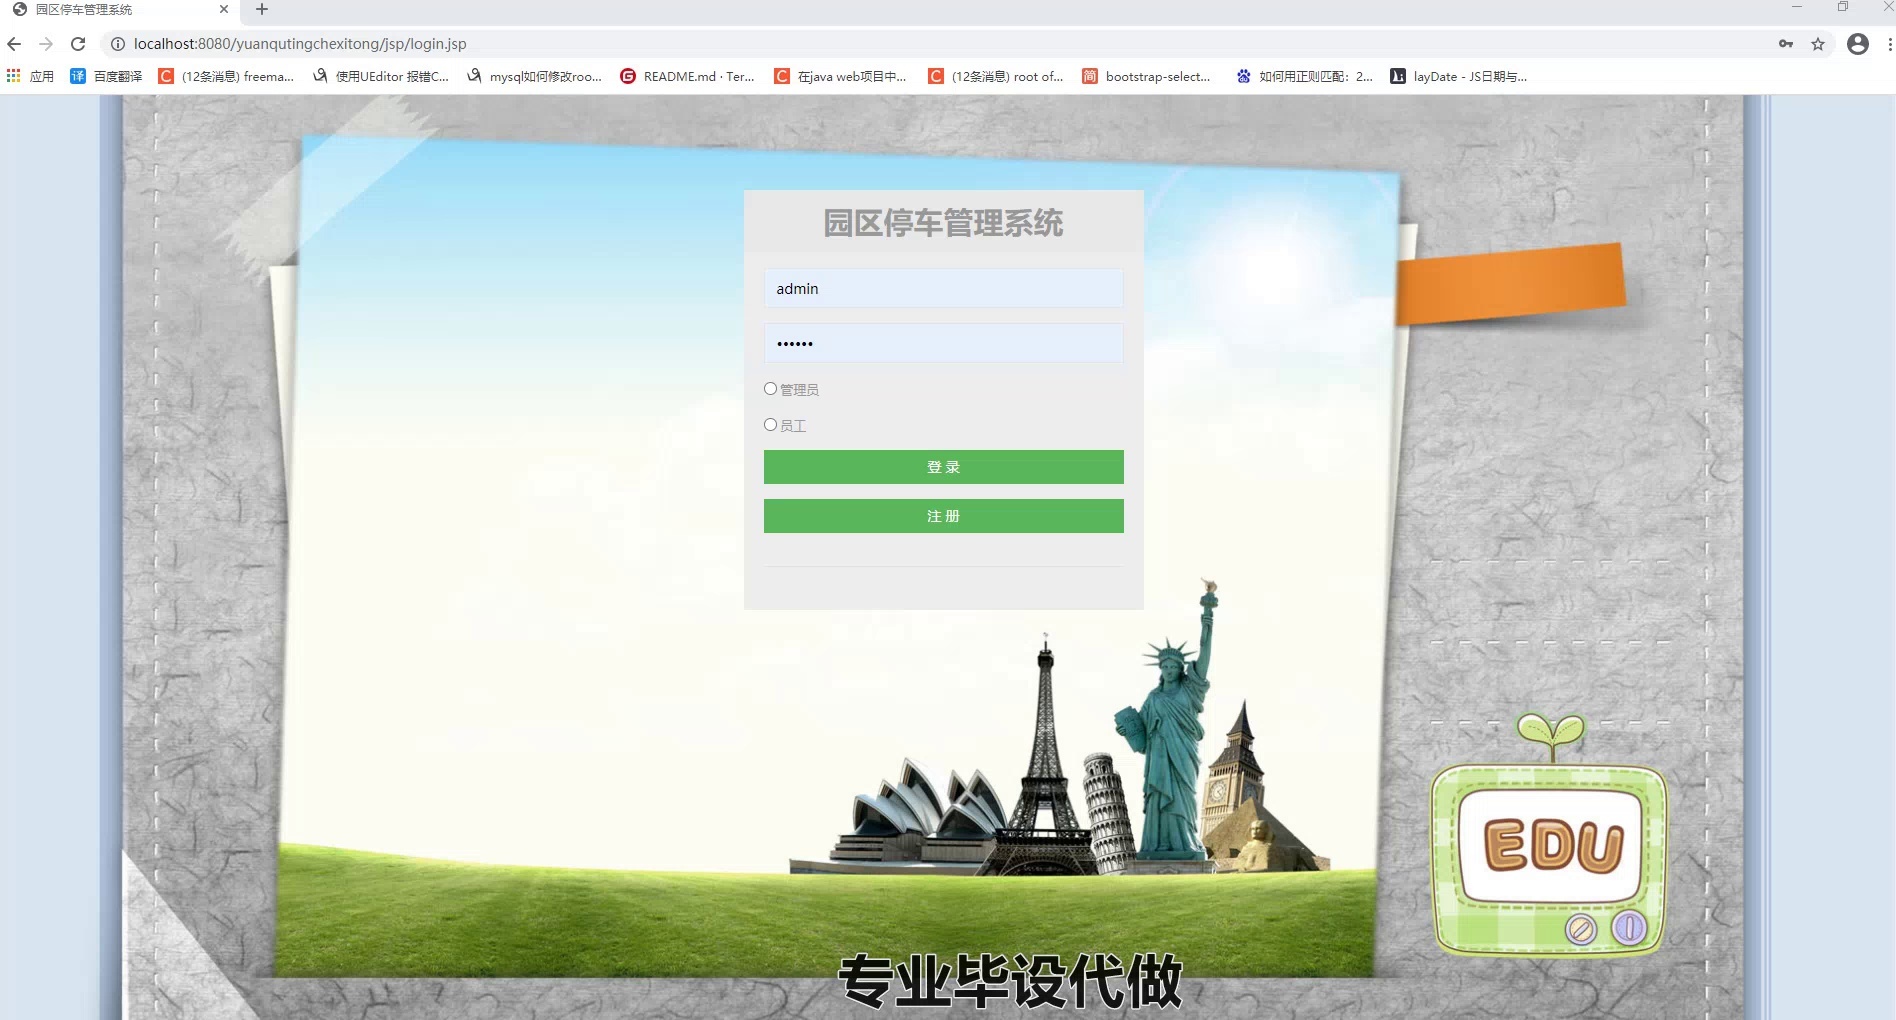This screenshot has height=1020, width=1896.
Task: View site information icon in address bar
Action: [x=117, y=44]
